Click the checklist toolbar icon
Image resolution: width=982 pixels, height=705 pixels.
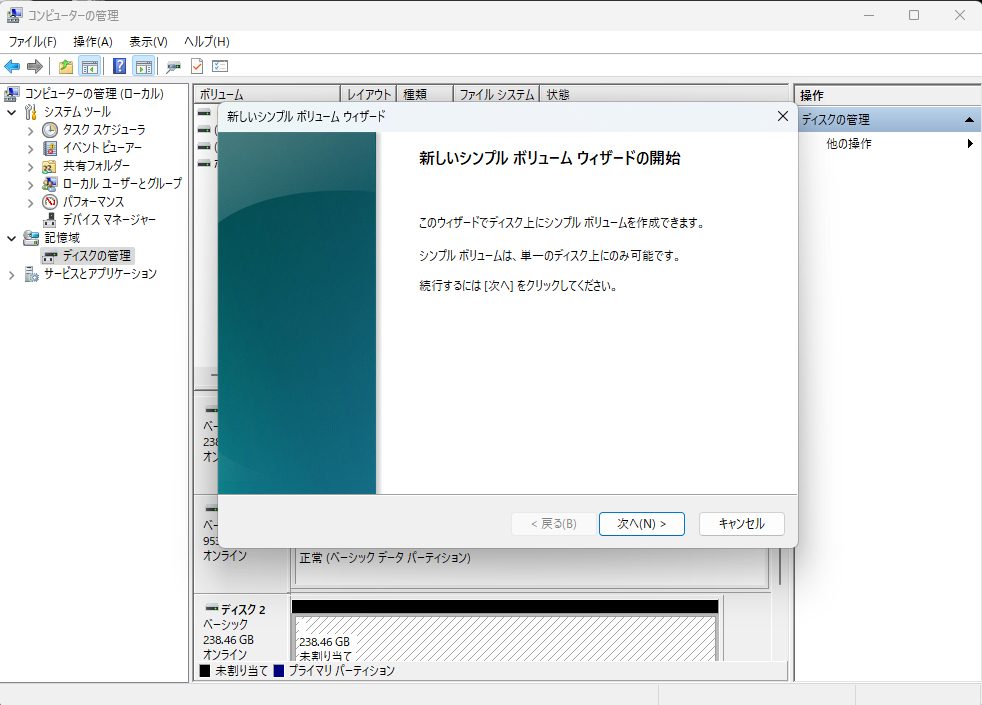click(218, 66)
